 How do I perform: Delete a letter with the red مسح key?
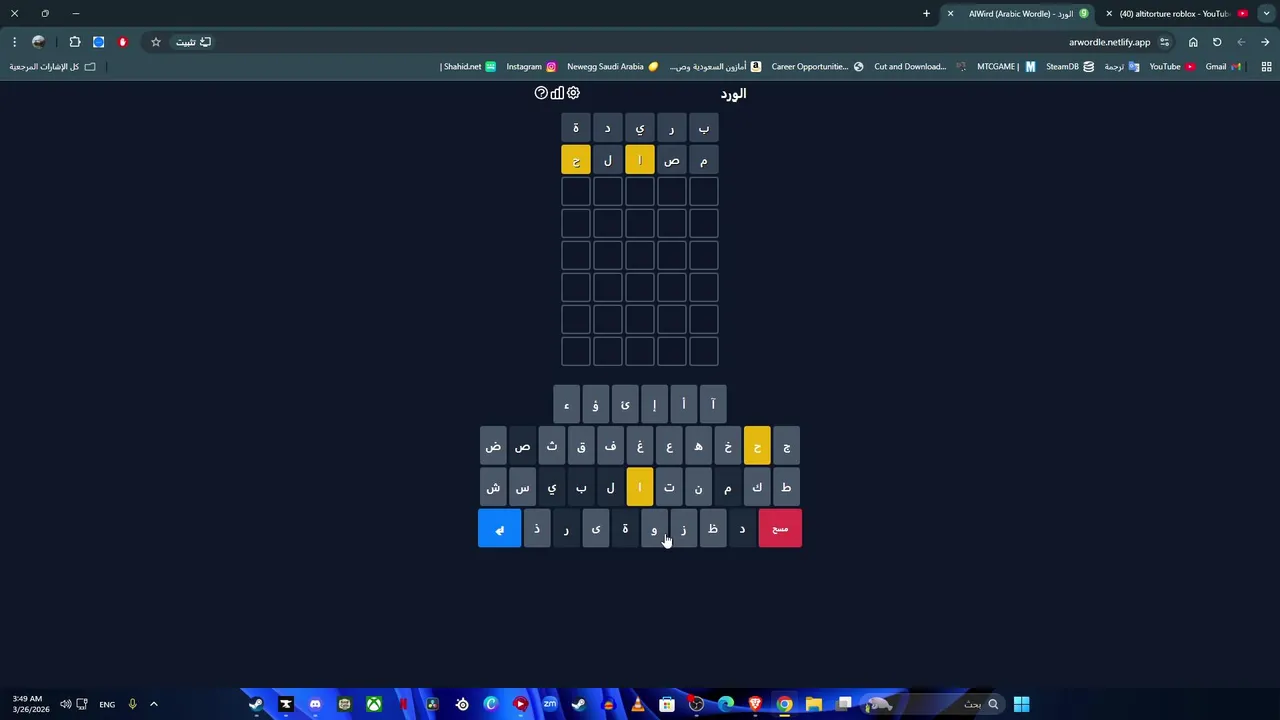click(780, 528)
